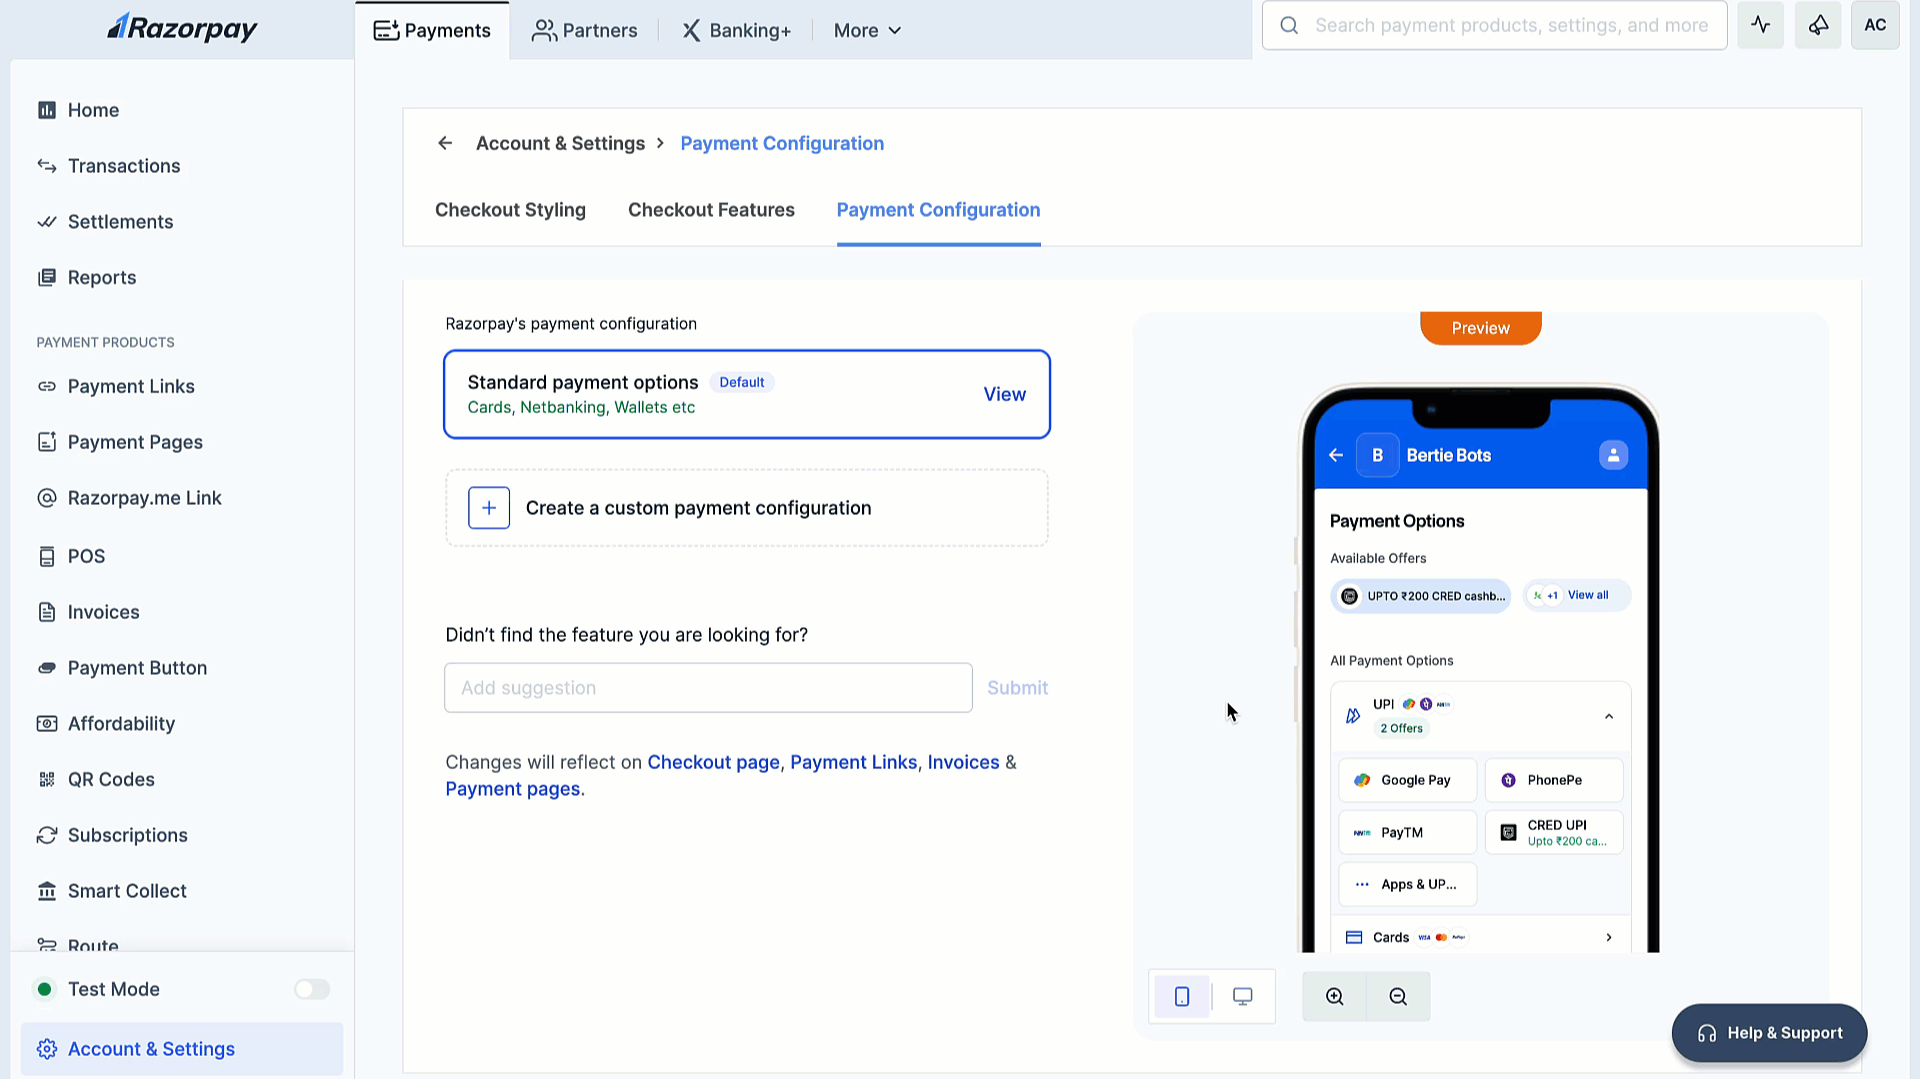This screenshot has height=1079, width=1920.
Task: Click the Razorpay logo
Action: 182,27
